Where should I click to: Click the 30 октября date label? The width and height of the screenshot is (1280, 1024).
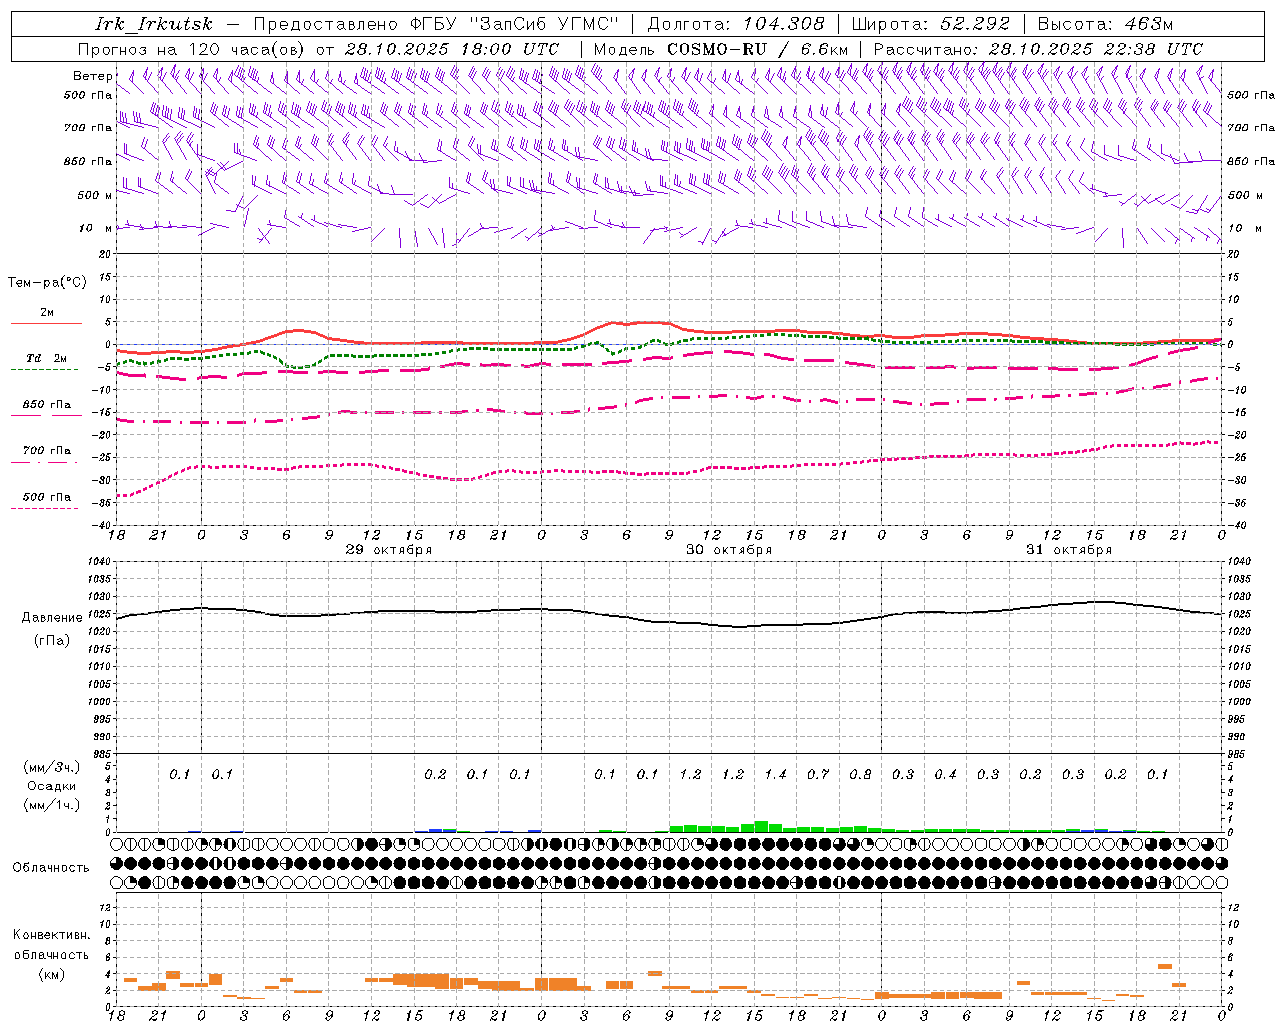point(729,550)
